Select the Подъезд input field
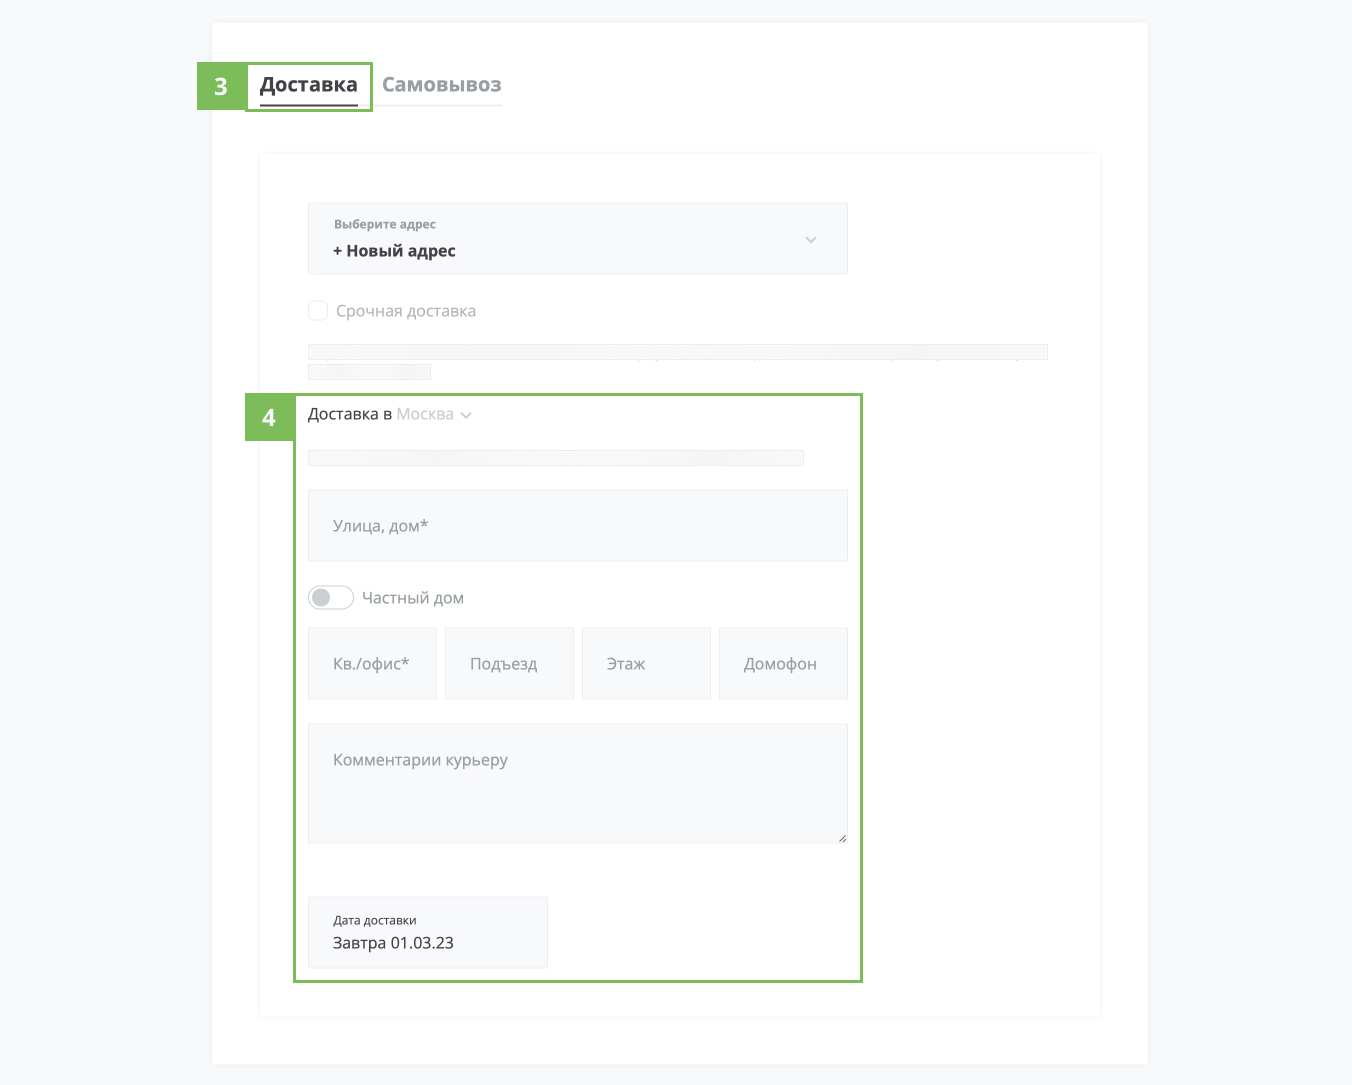The width and height of the screenshot is (1352, 1085). pyautogui.click(x=509, y=664)
